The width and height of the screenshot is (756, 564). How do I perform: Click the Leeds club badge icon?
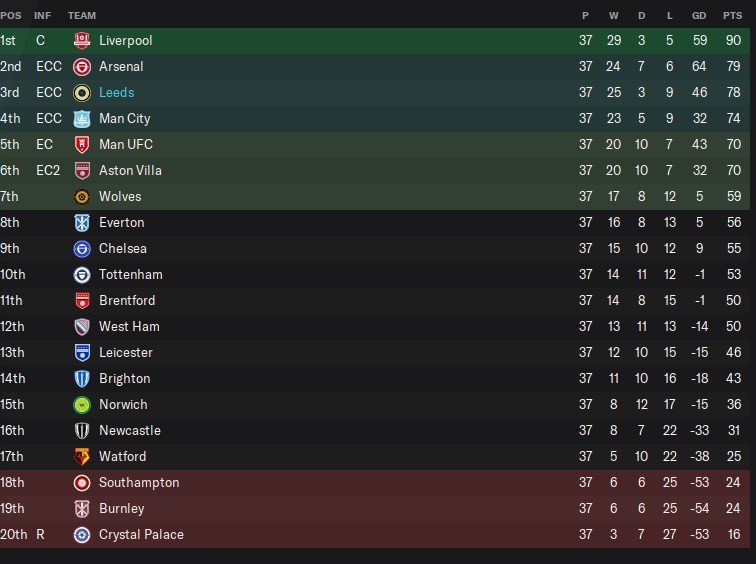coord(82,93)
